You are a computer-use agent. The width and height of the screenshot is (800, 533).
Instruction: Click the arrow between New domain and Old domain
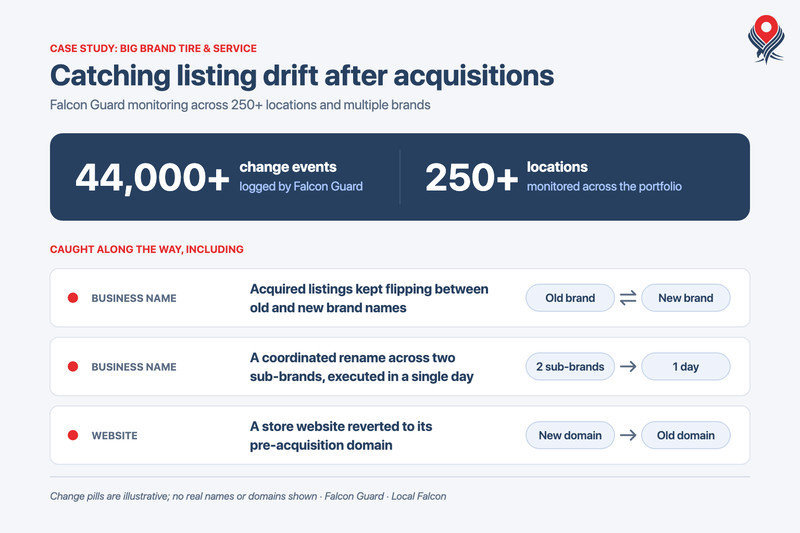click(628, 435)
